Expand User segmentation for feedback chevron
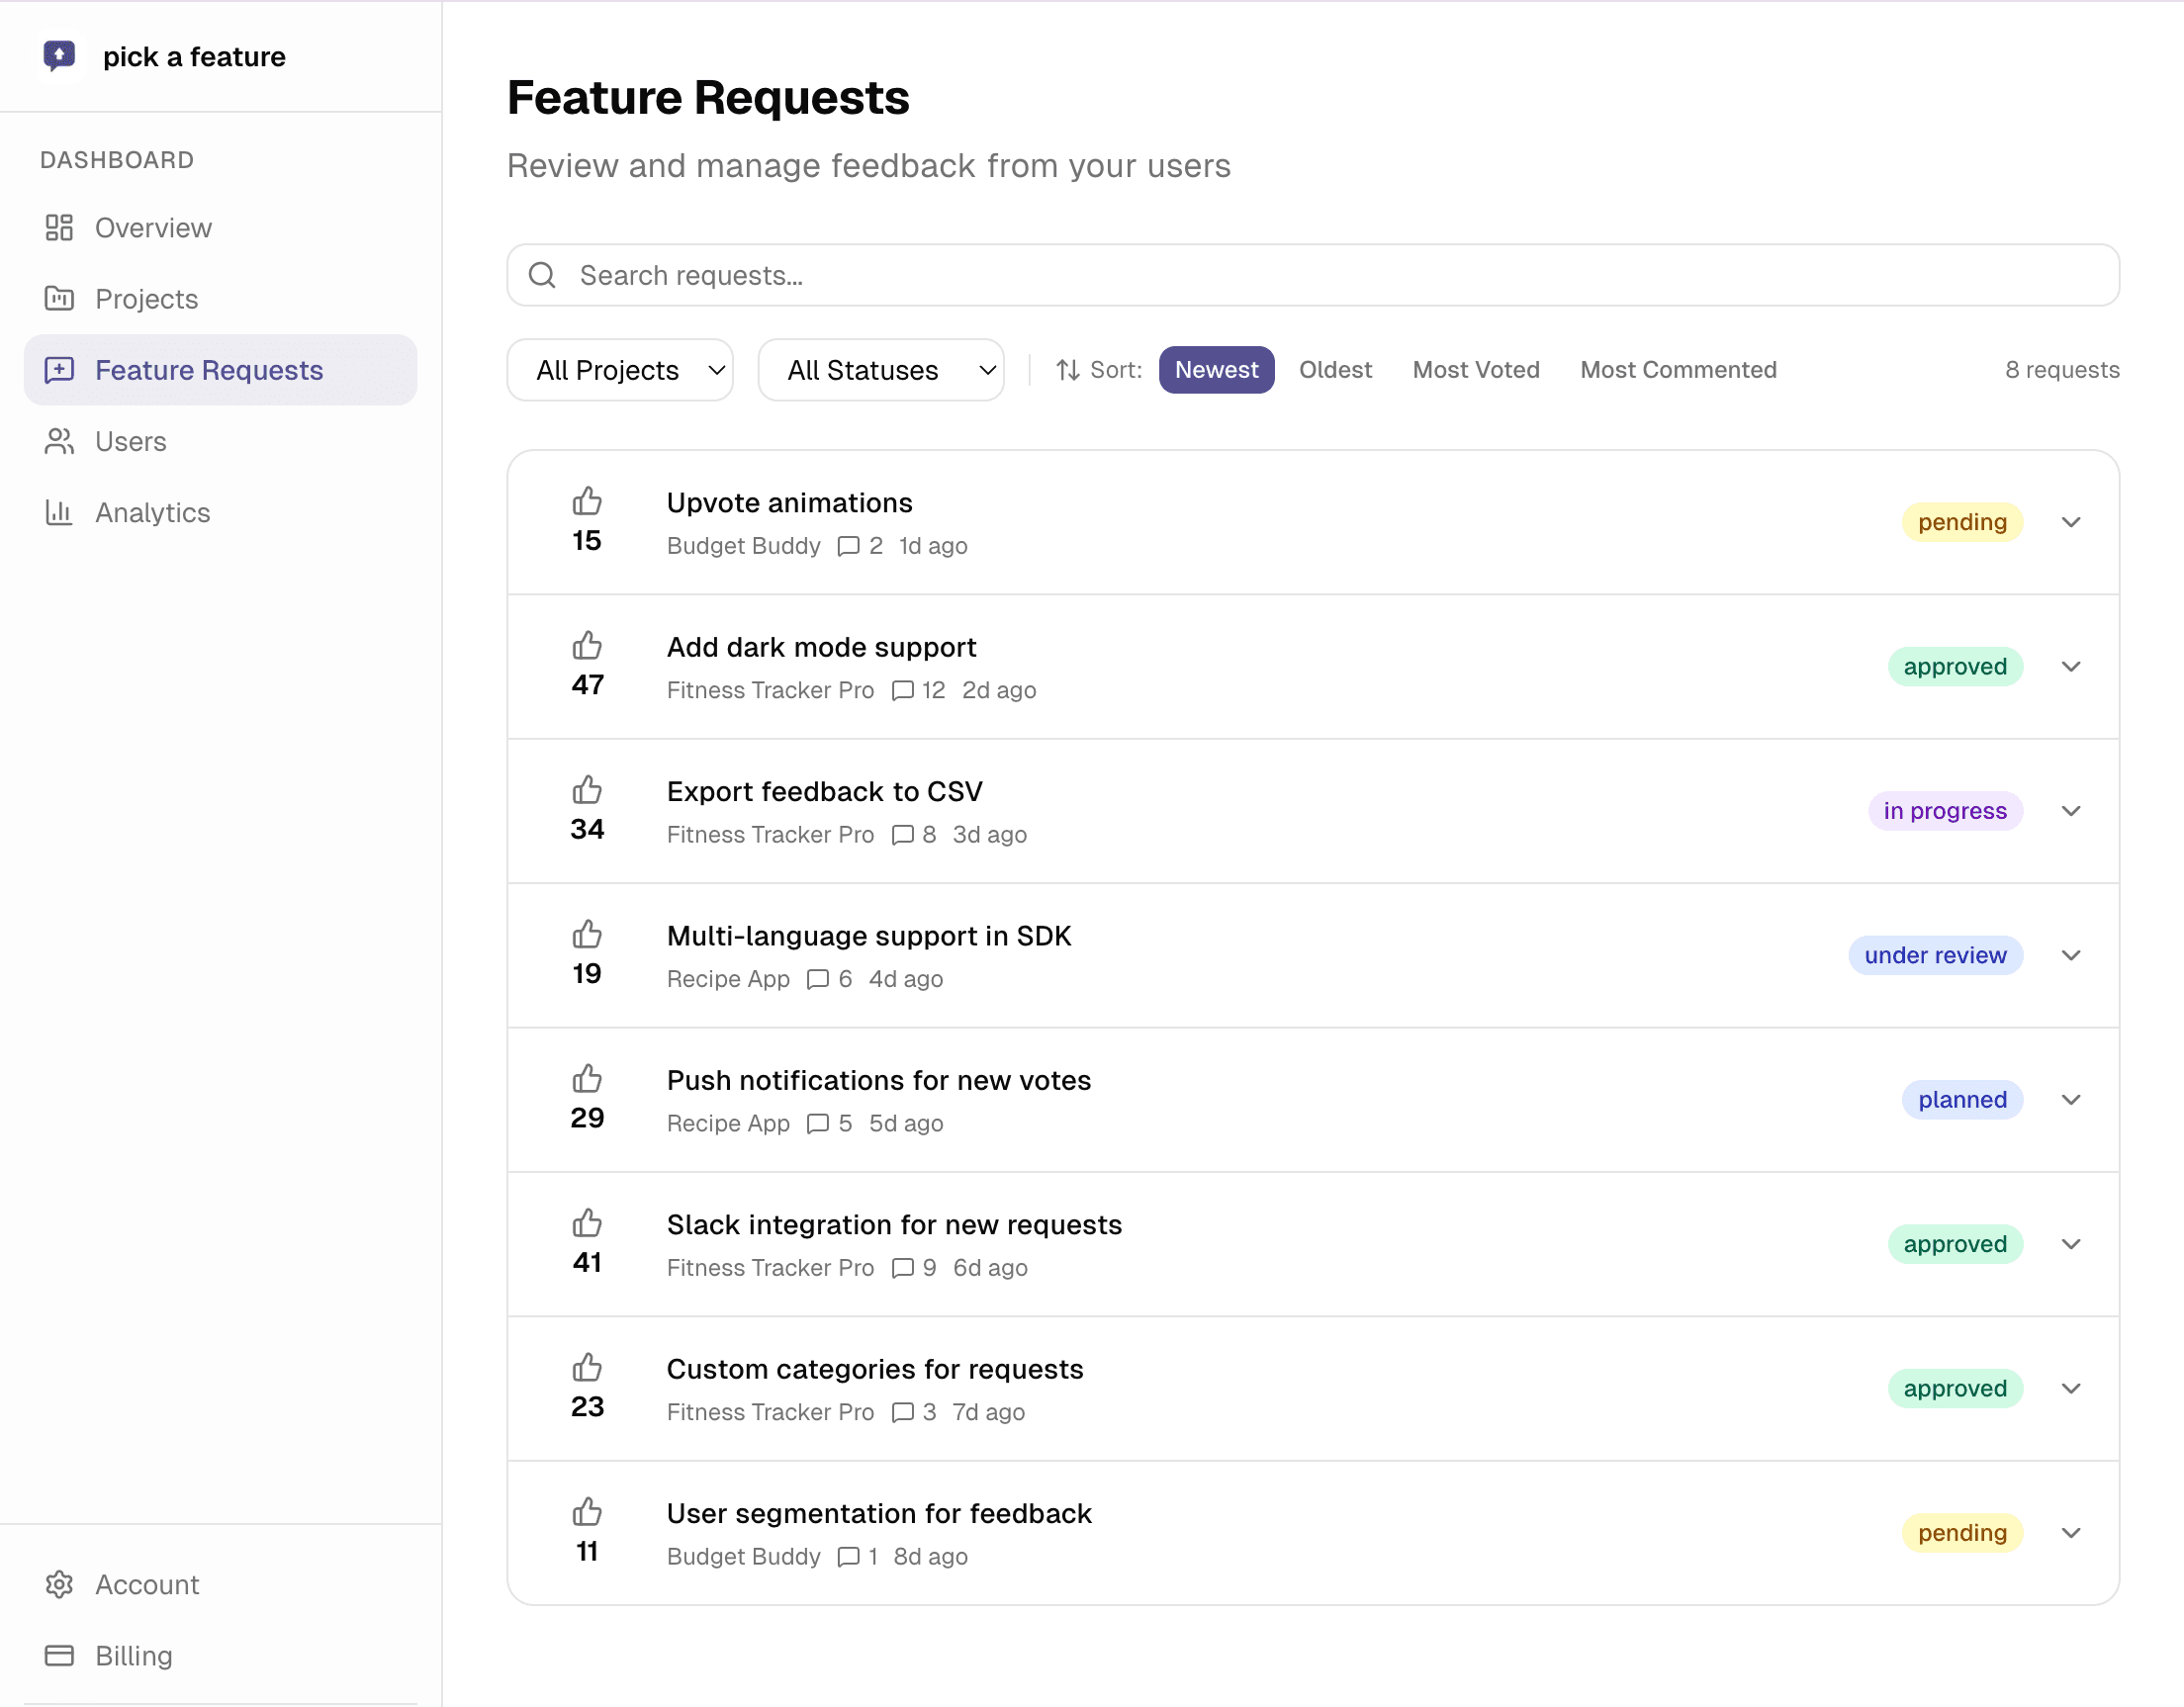Viewport: 2184px width, 1707px height. click(2071, 1533)
